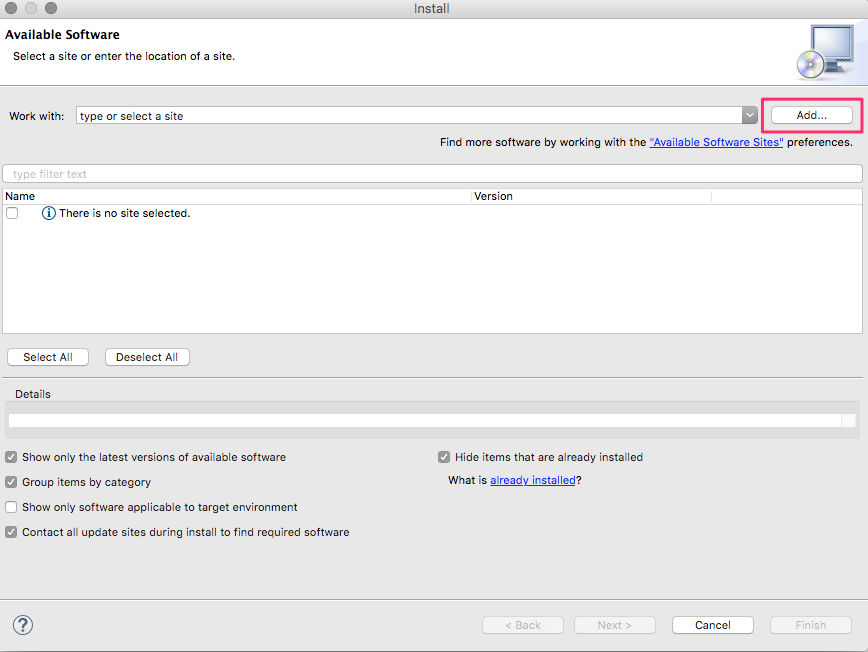Tick the checkbox beside the empty site entry

point(12,212)
